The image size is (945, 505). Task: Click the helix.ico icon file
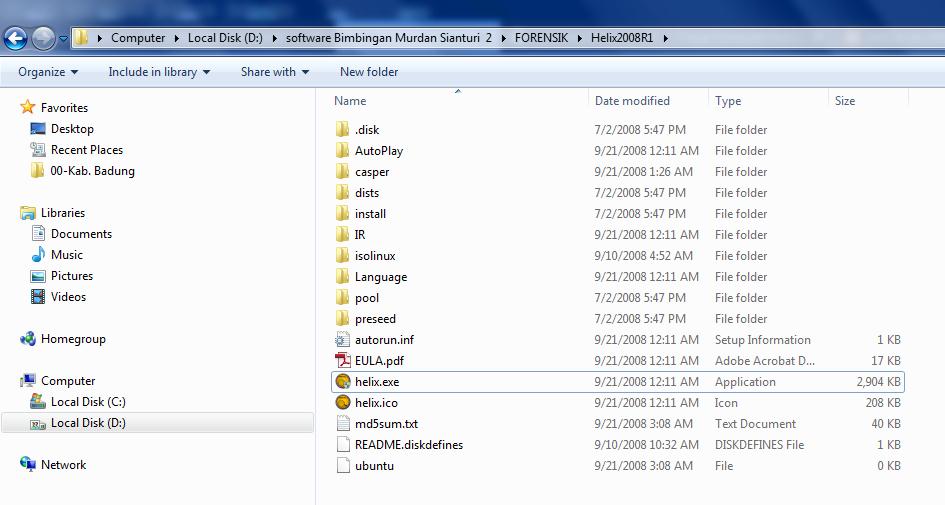(x=343, y=403)
